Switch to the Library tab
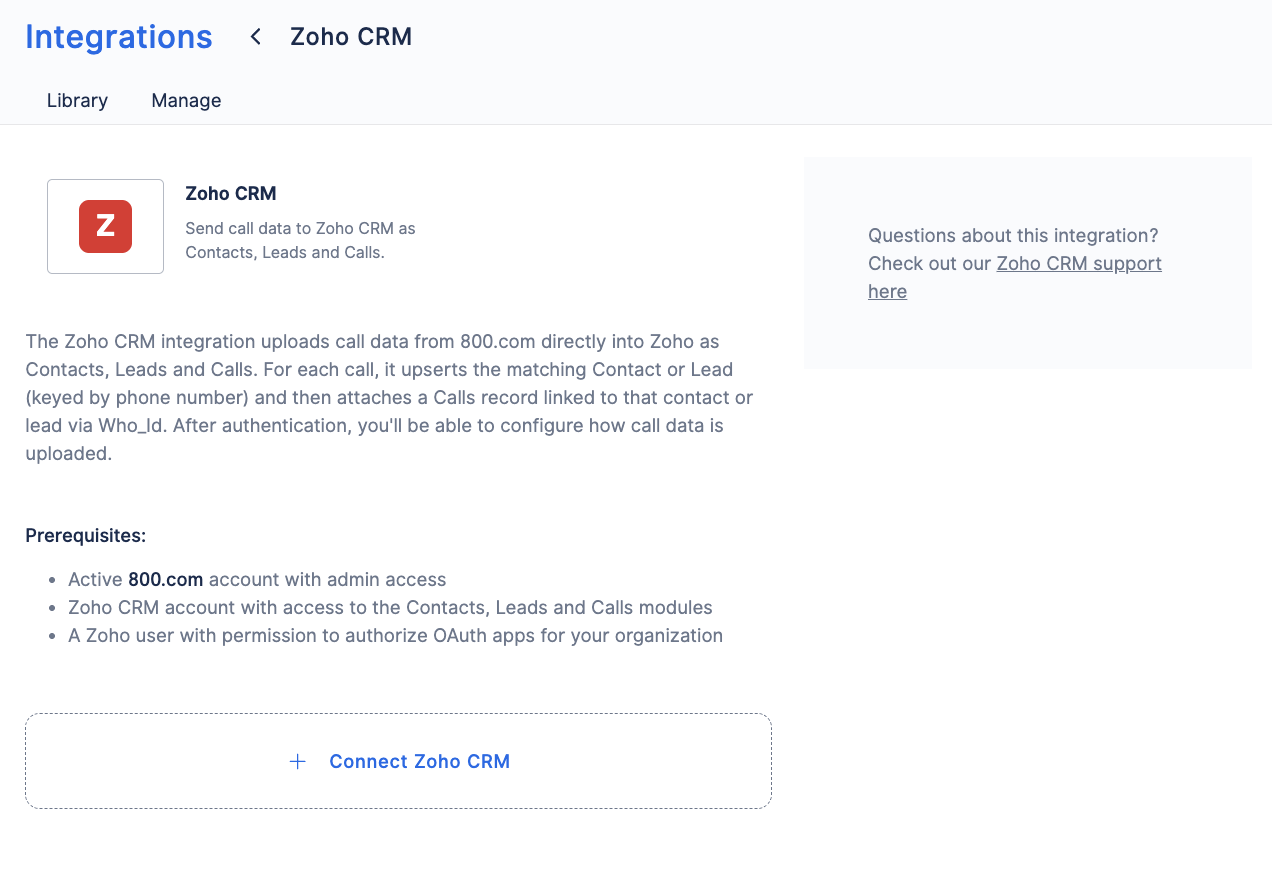This screenshot has width=1272, height=872. click(x=77, y=101)
